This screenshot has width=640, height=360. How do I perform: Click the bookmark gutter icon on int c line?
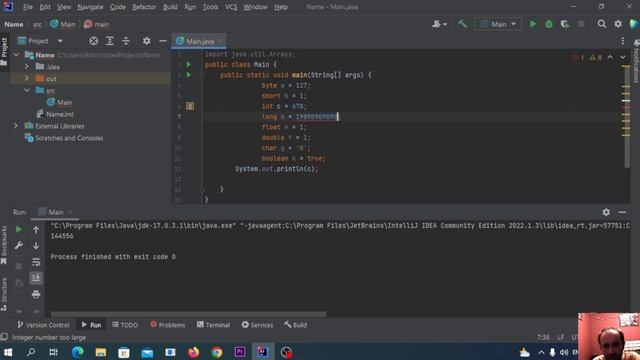coord(190,106)
